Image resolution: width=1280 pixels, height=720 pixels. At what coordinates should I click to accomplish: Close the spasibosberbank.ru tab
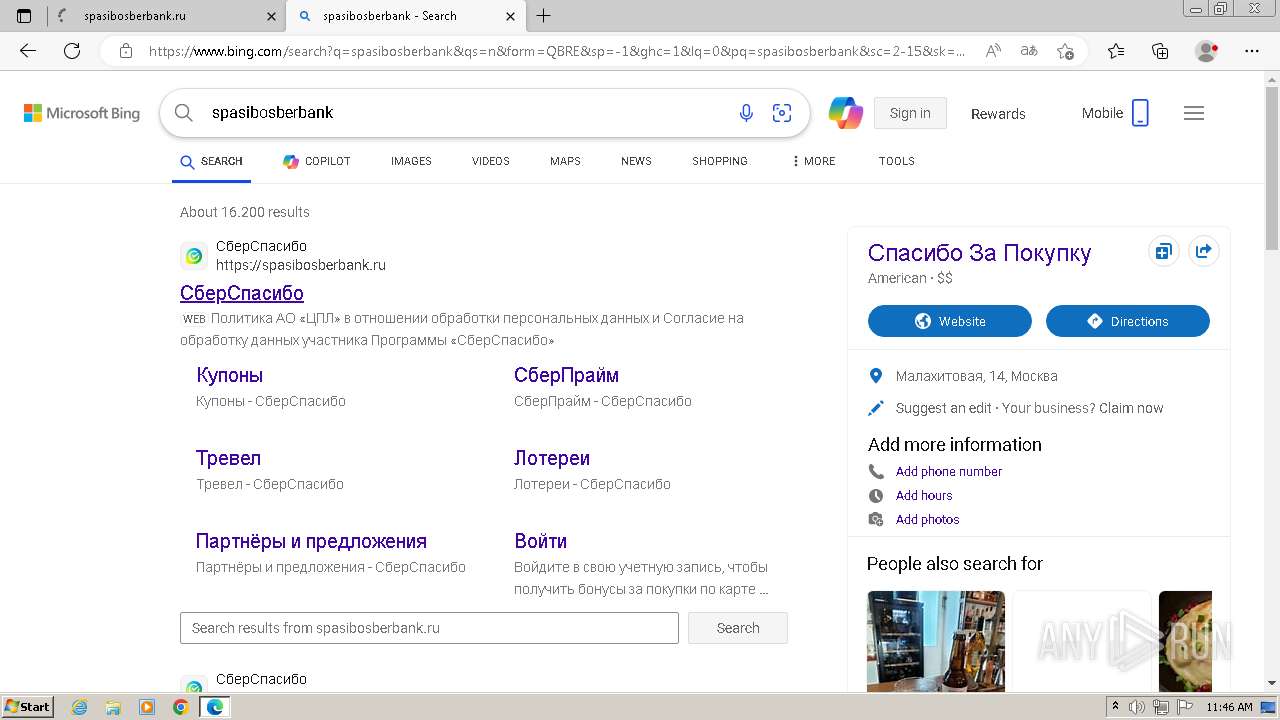(271, 16)
